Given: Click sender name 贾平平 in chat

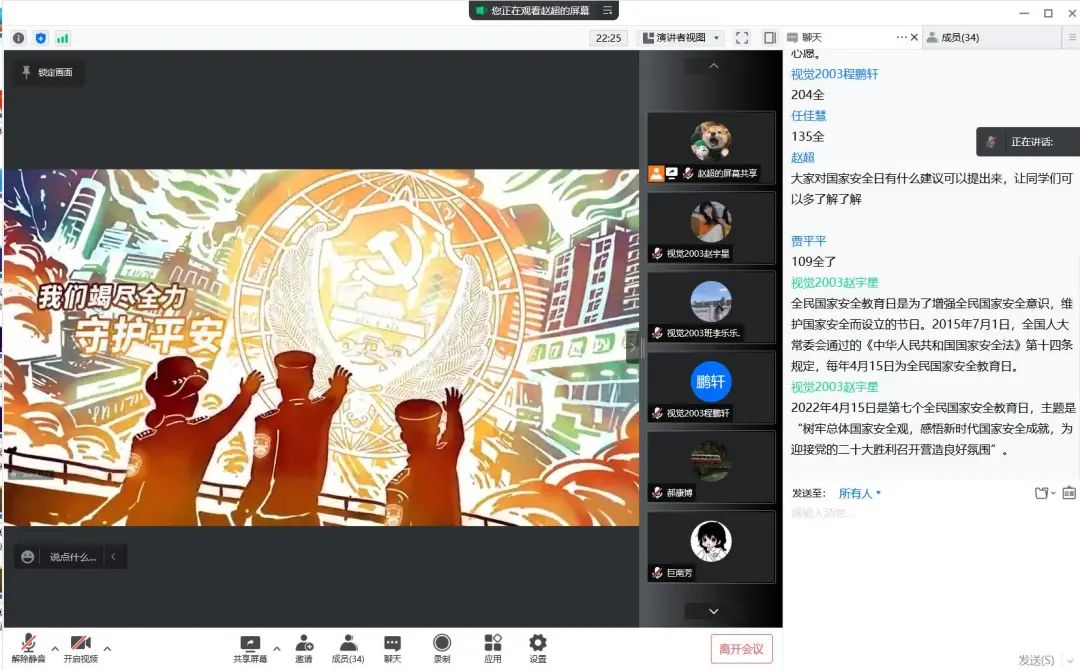Looking at the screenshot, I should coord(808,241).
